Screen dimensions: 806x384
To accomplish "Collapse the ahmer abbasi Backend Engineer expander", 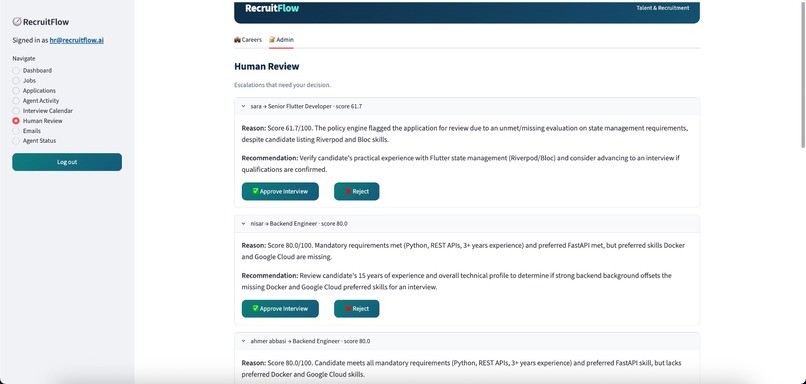I will point(467,341).
